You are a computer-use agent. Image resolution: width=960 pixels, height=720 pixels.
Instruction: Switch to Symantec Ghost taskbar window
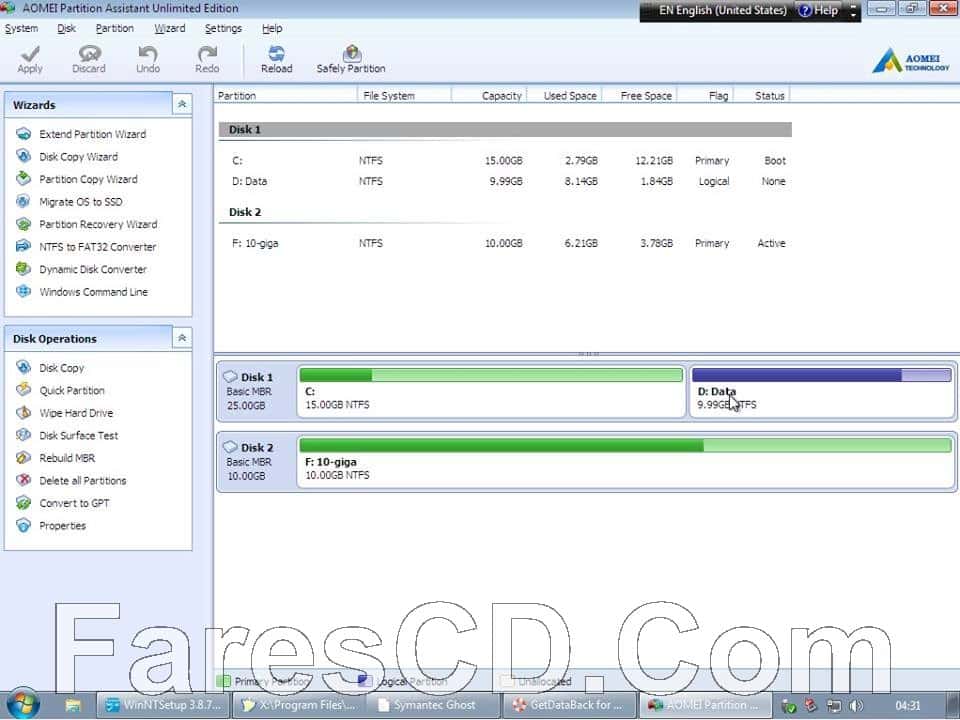[433, 705]
